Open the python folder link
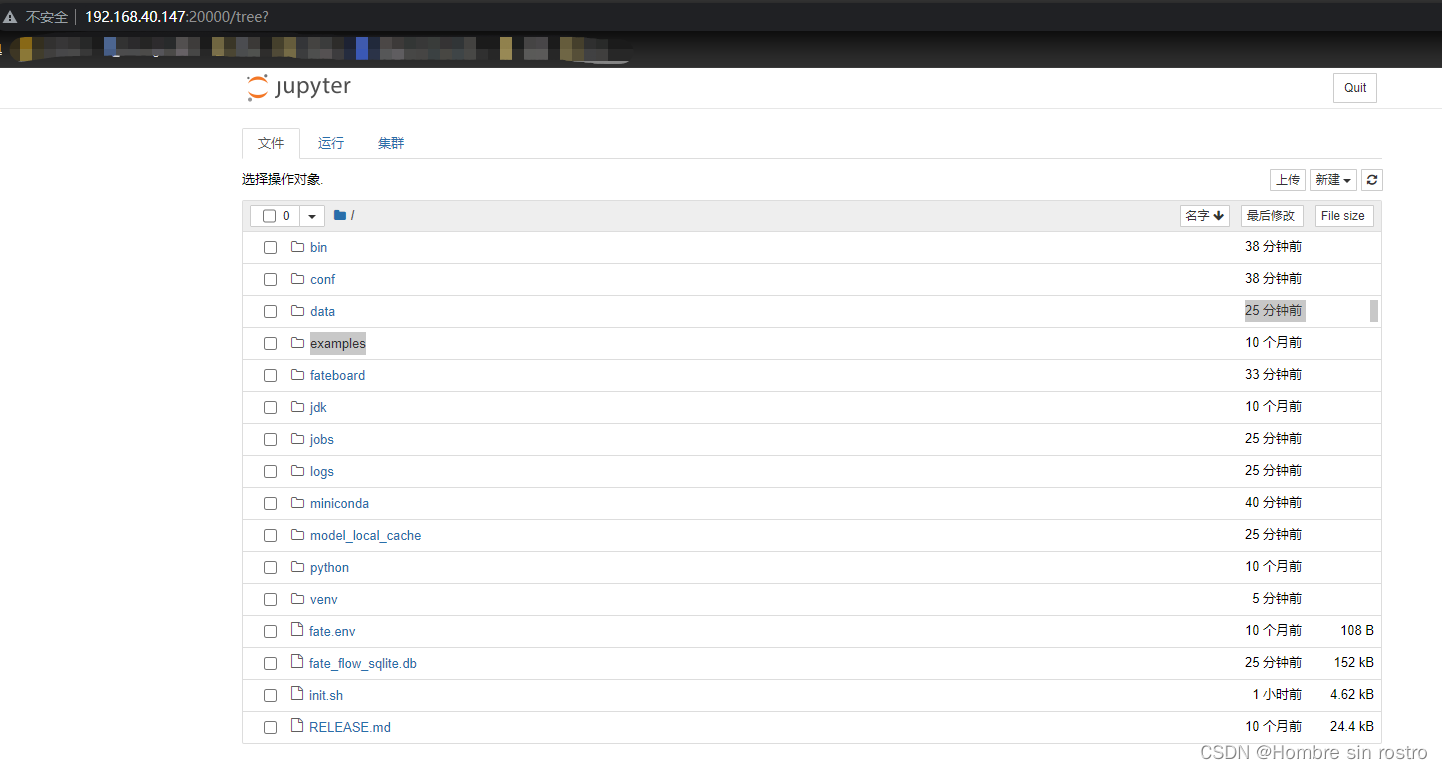 [x=330, y=567]
